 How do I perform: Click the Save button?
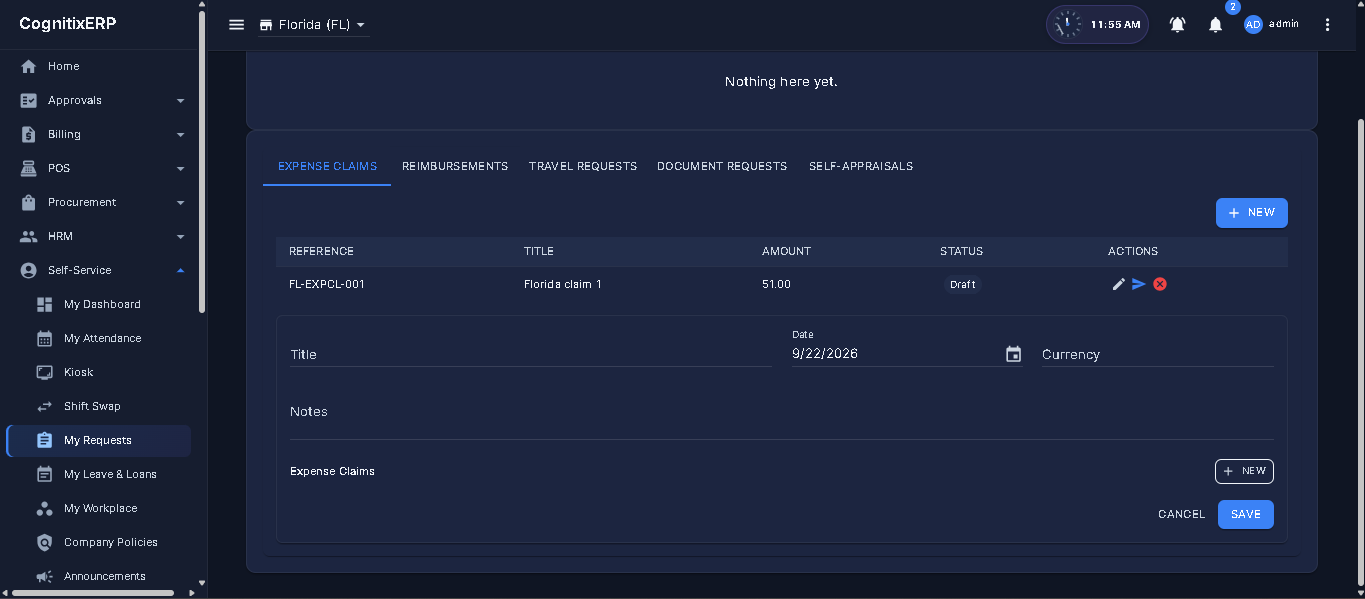(x=1245, y=514)
